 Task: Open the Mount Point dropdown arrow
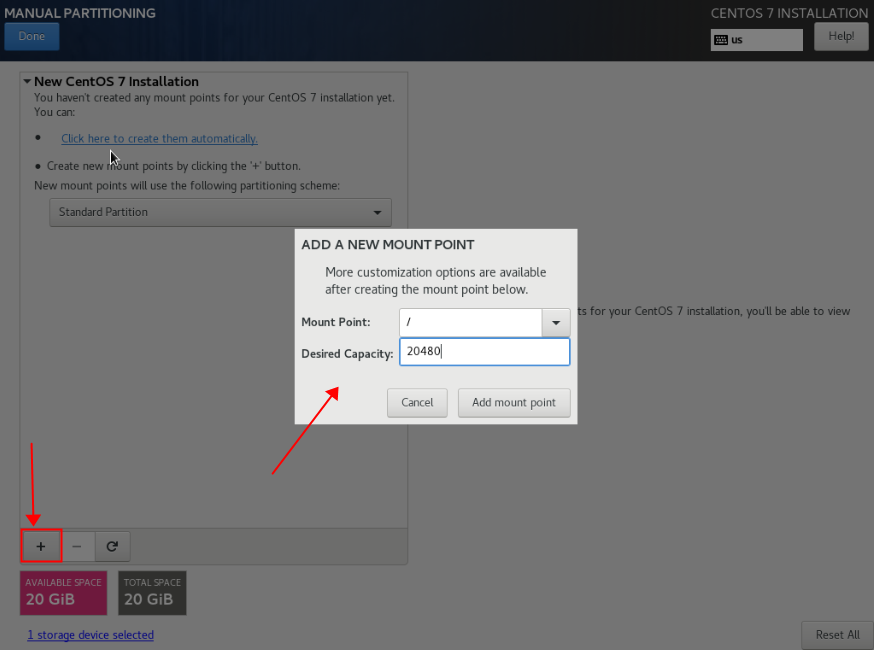tap(556, 322)
